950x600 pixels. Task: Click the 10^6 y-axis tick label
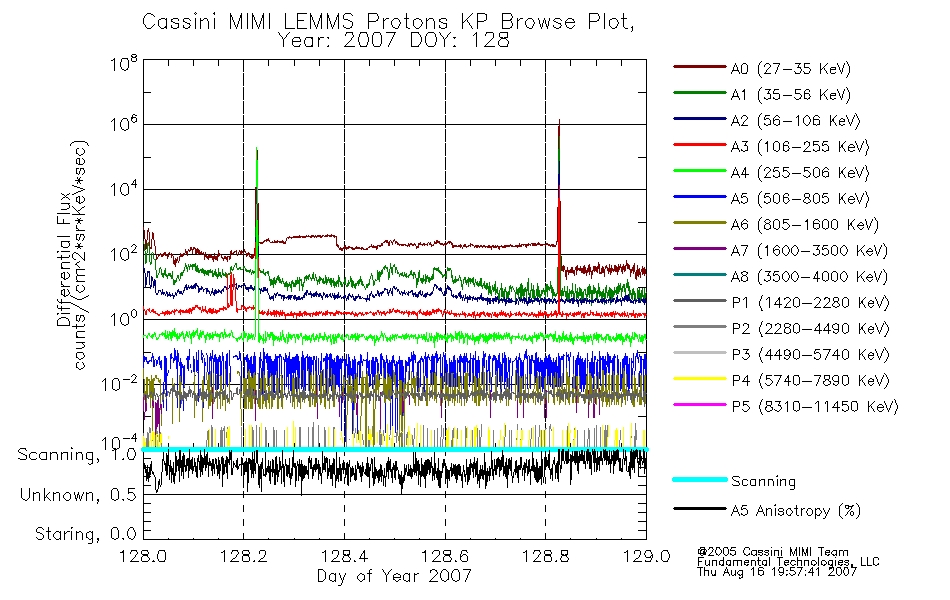[123, 124]
